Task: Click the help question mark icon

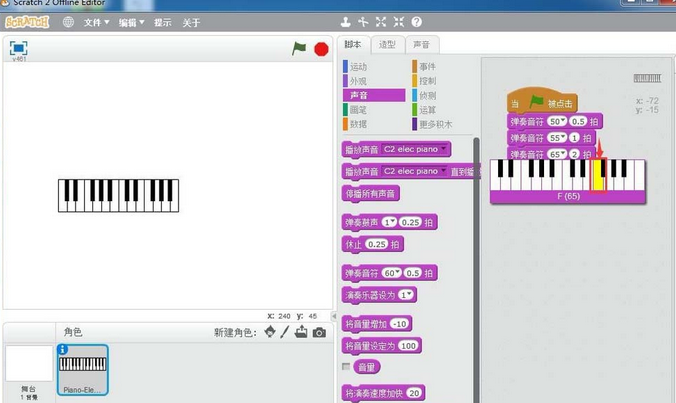Action: tap(416, 21)
